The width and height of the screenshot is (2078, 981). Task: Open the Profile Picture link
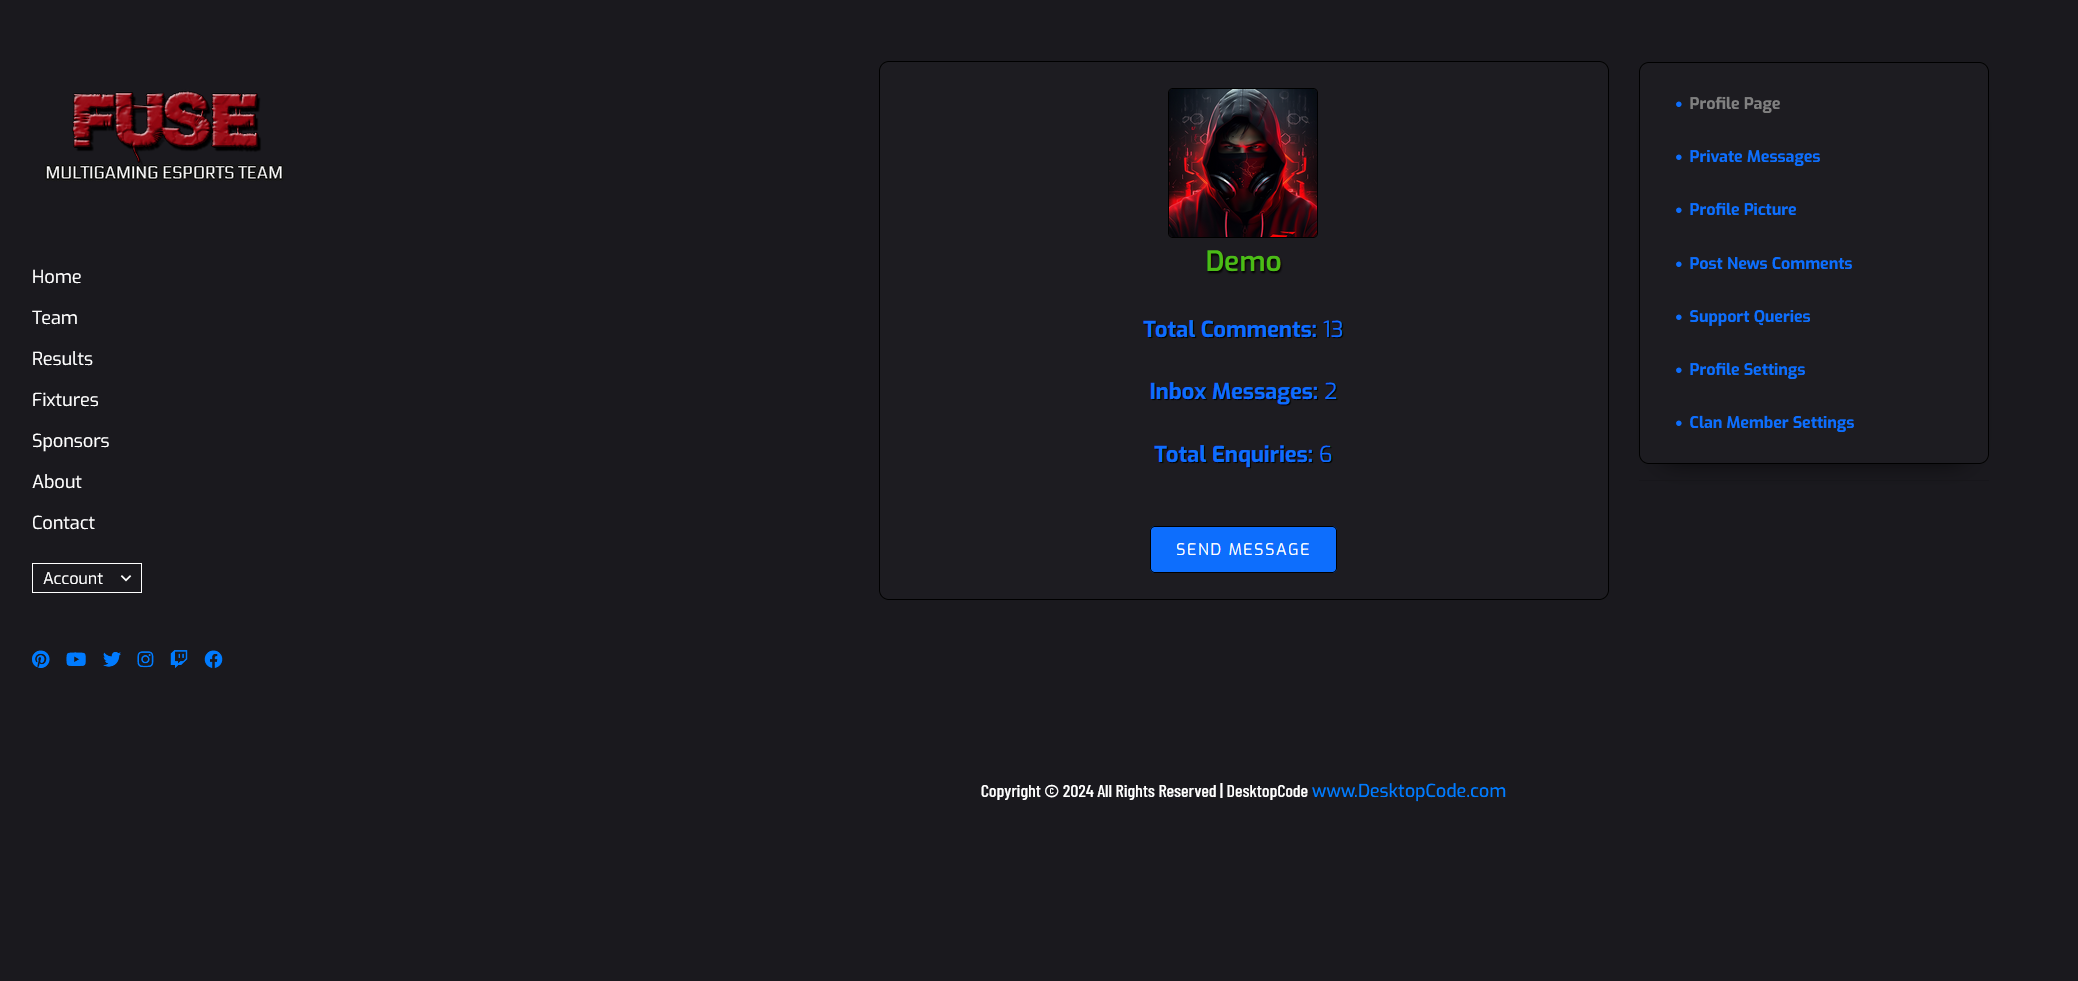1742,210
